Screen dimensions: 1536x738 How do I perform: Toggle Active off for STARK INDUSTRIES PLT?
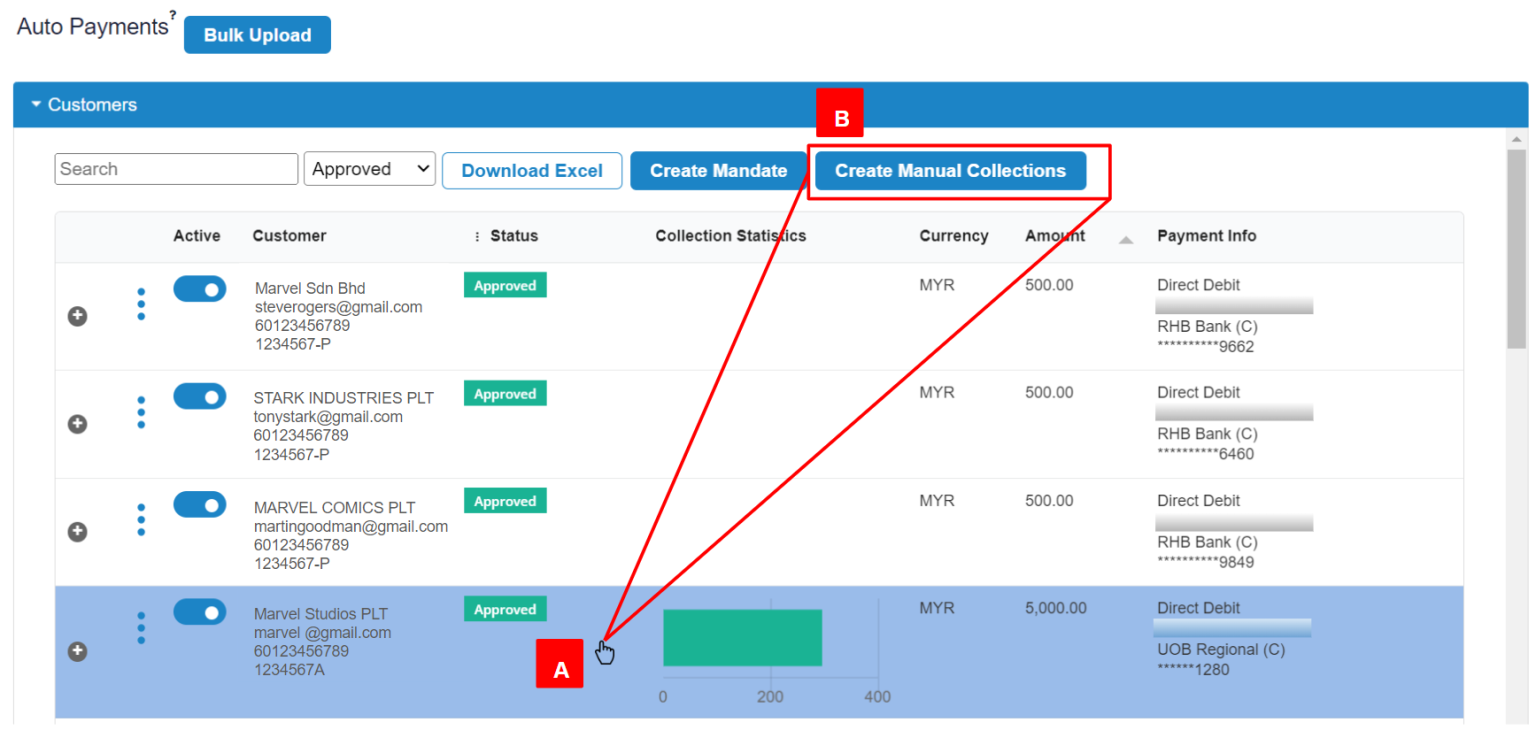coord(199,396)
